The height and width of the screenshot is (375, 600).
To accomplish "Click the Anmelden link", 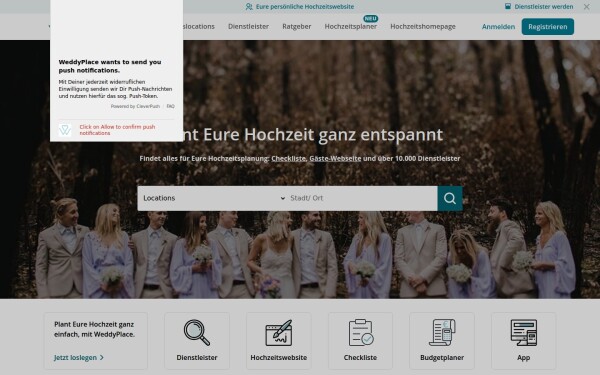I will tap(498, 27).
